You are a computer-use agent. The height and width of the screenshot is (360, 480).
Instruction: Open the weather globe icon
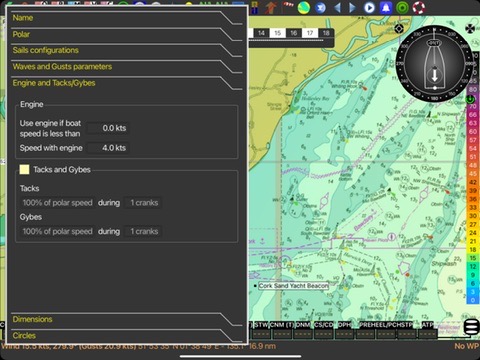pos(303,8)
